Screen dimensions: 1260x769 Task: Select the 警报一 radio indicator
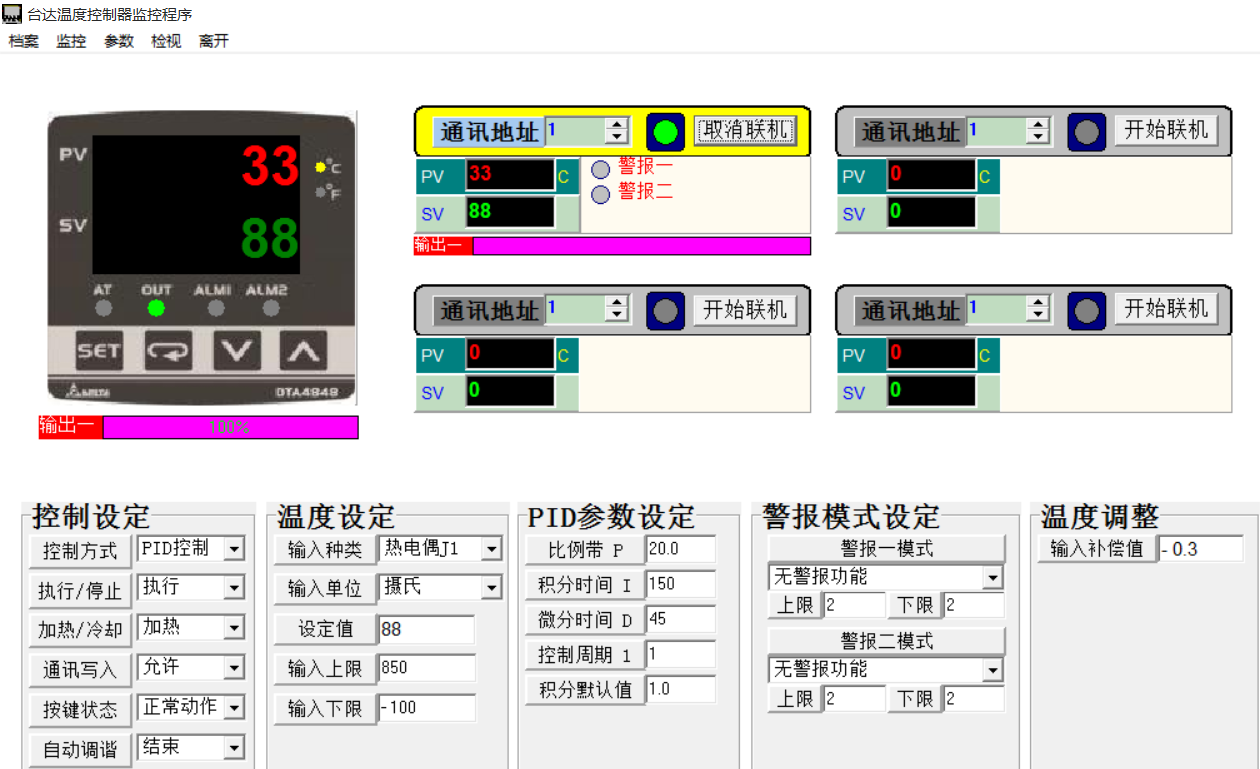click(601, 169)
